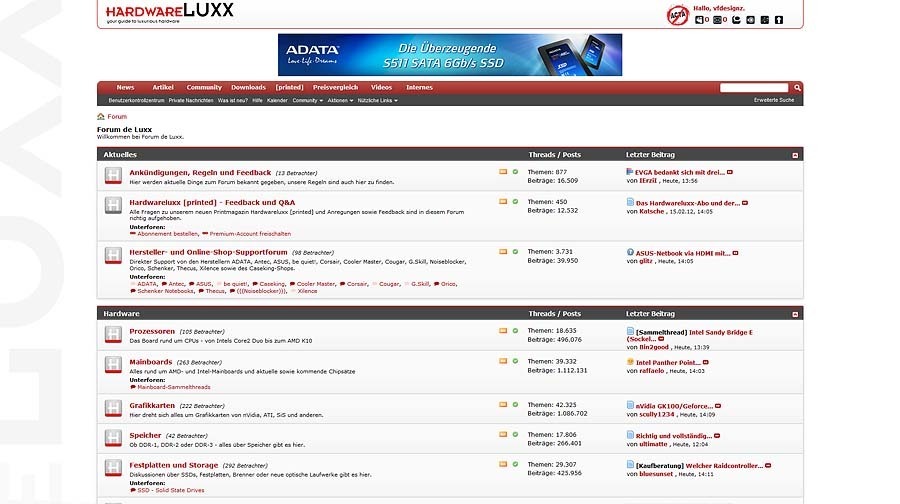
Task: Click the home icon beside Forum breadcrumb
Action: [x=101, y=117]
